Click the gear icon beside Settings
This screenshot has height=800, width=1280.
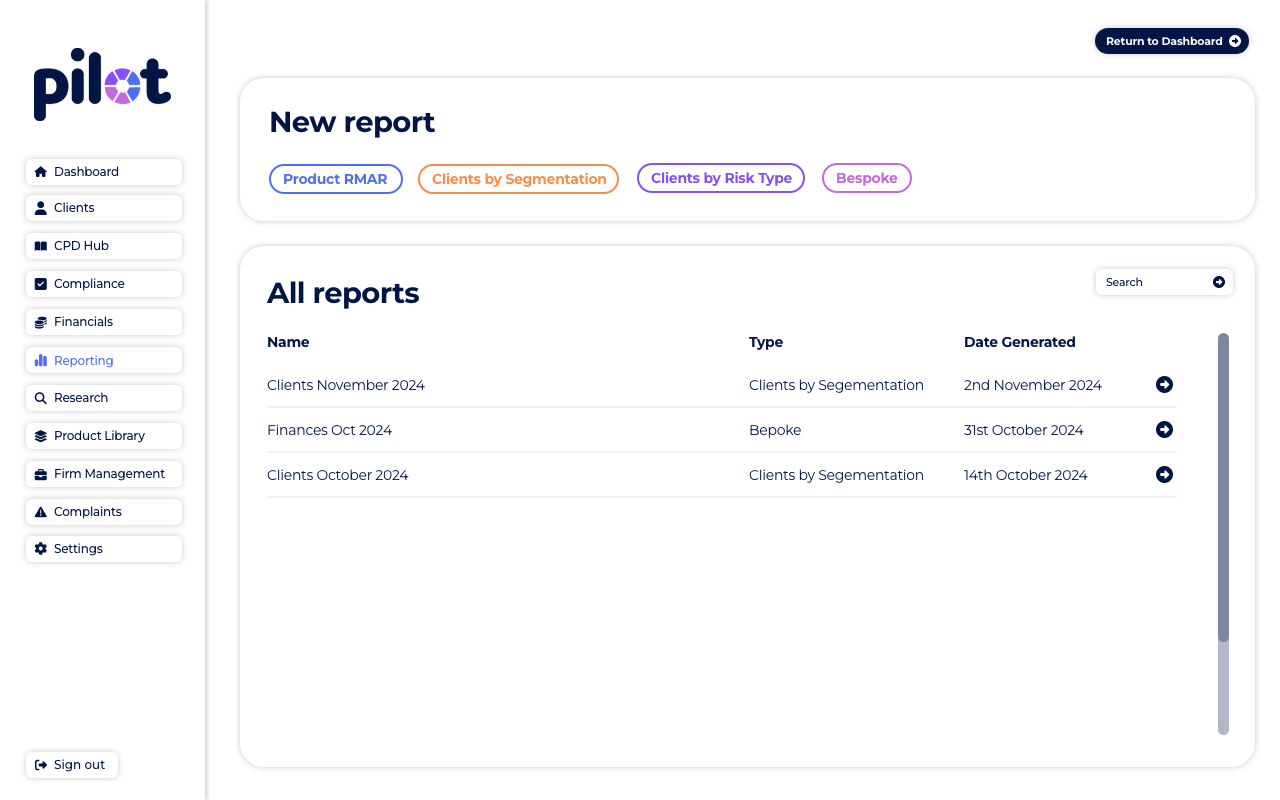pyautogui.click(x=41, y=549)
